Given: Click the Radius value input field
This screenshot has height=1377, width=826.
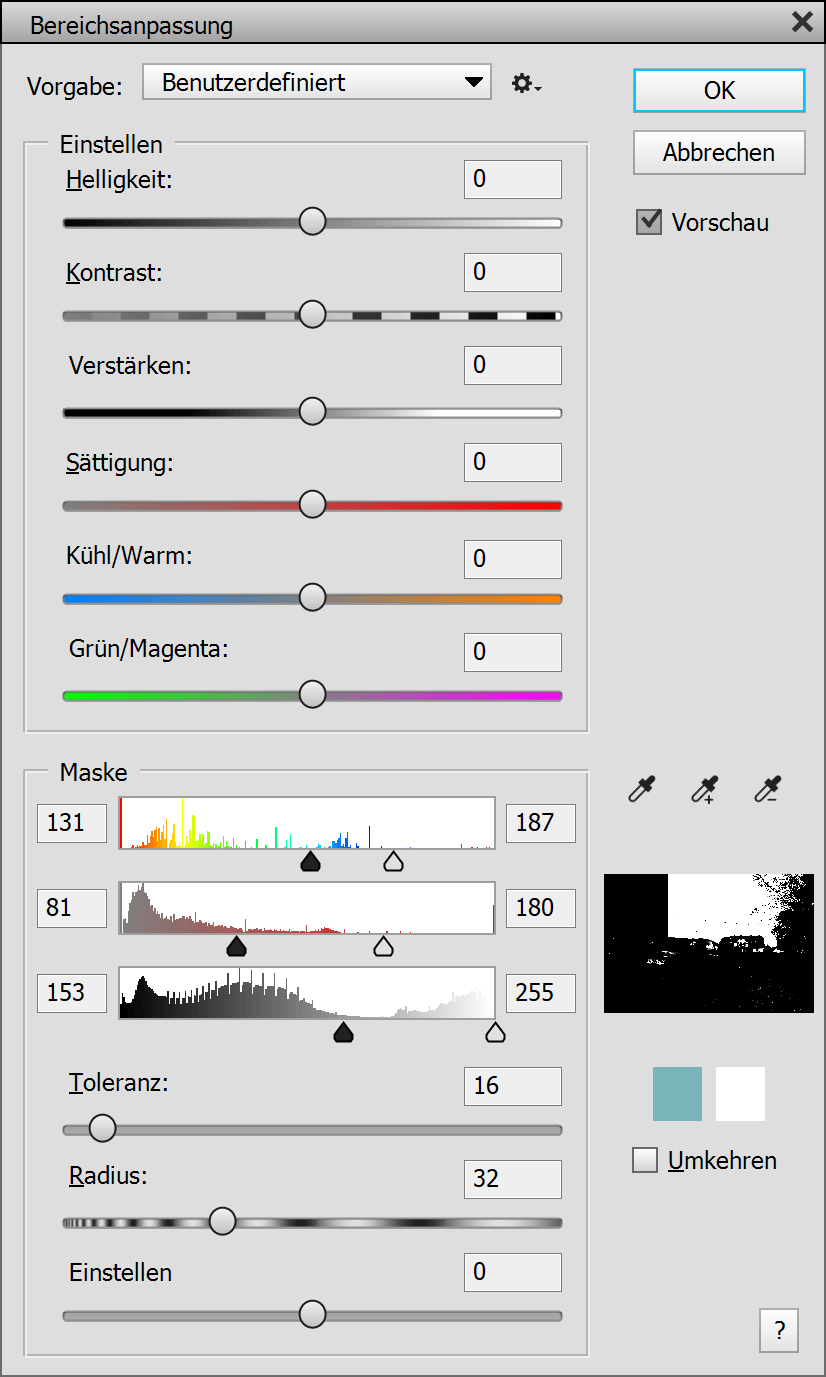Looking at the screenshot, I should (x=512, y=1179).
